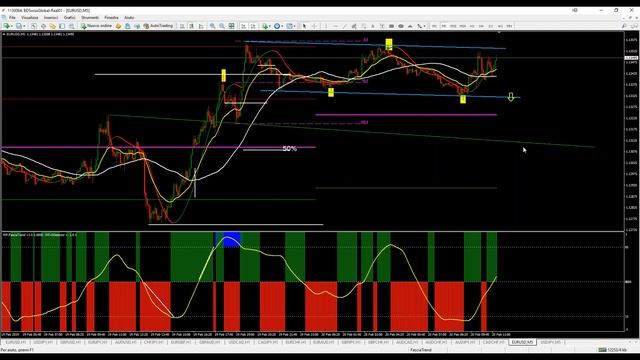Open the Aiuto menu
The height and width of the screenshot is (360, 640).
[x=129, y=18]
